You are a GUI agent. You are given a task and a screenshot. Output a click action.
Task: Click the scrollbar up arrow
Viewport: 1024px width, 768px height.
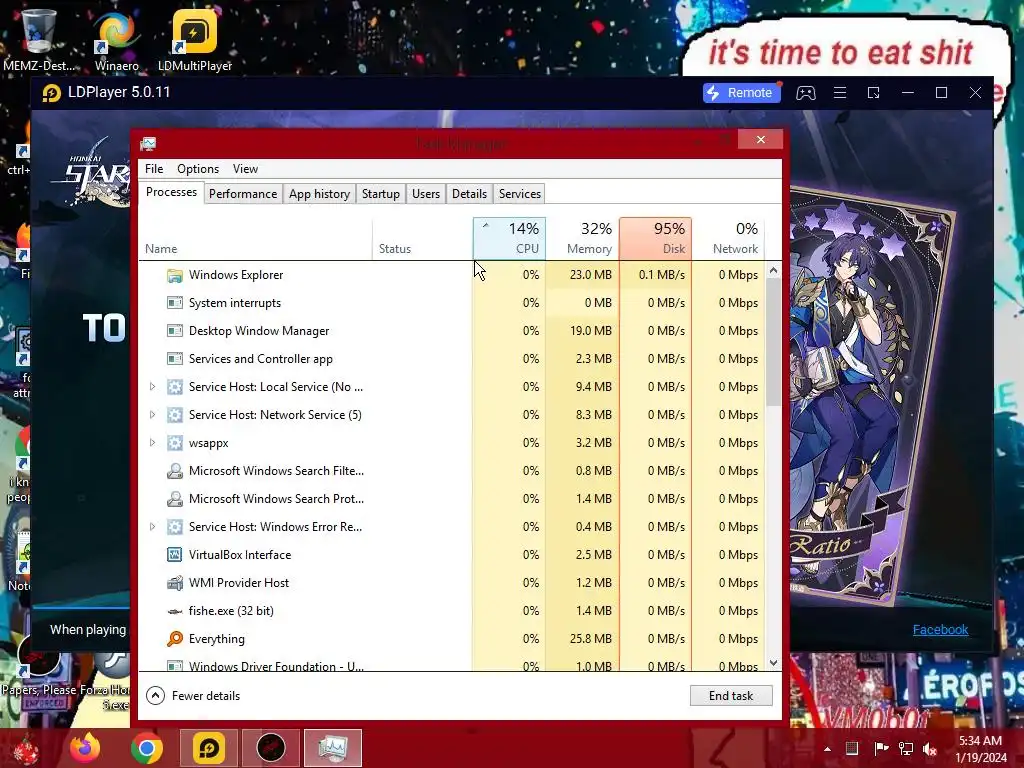click(x=773, y=270)
